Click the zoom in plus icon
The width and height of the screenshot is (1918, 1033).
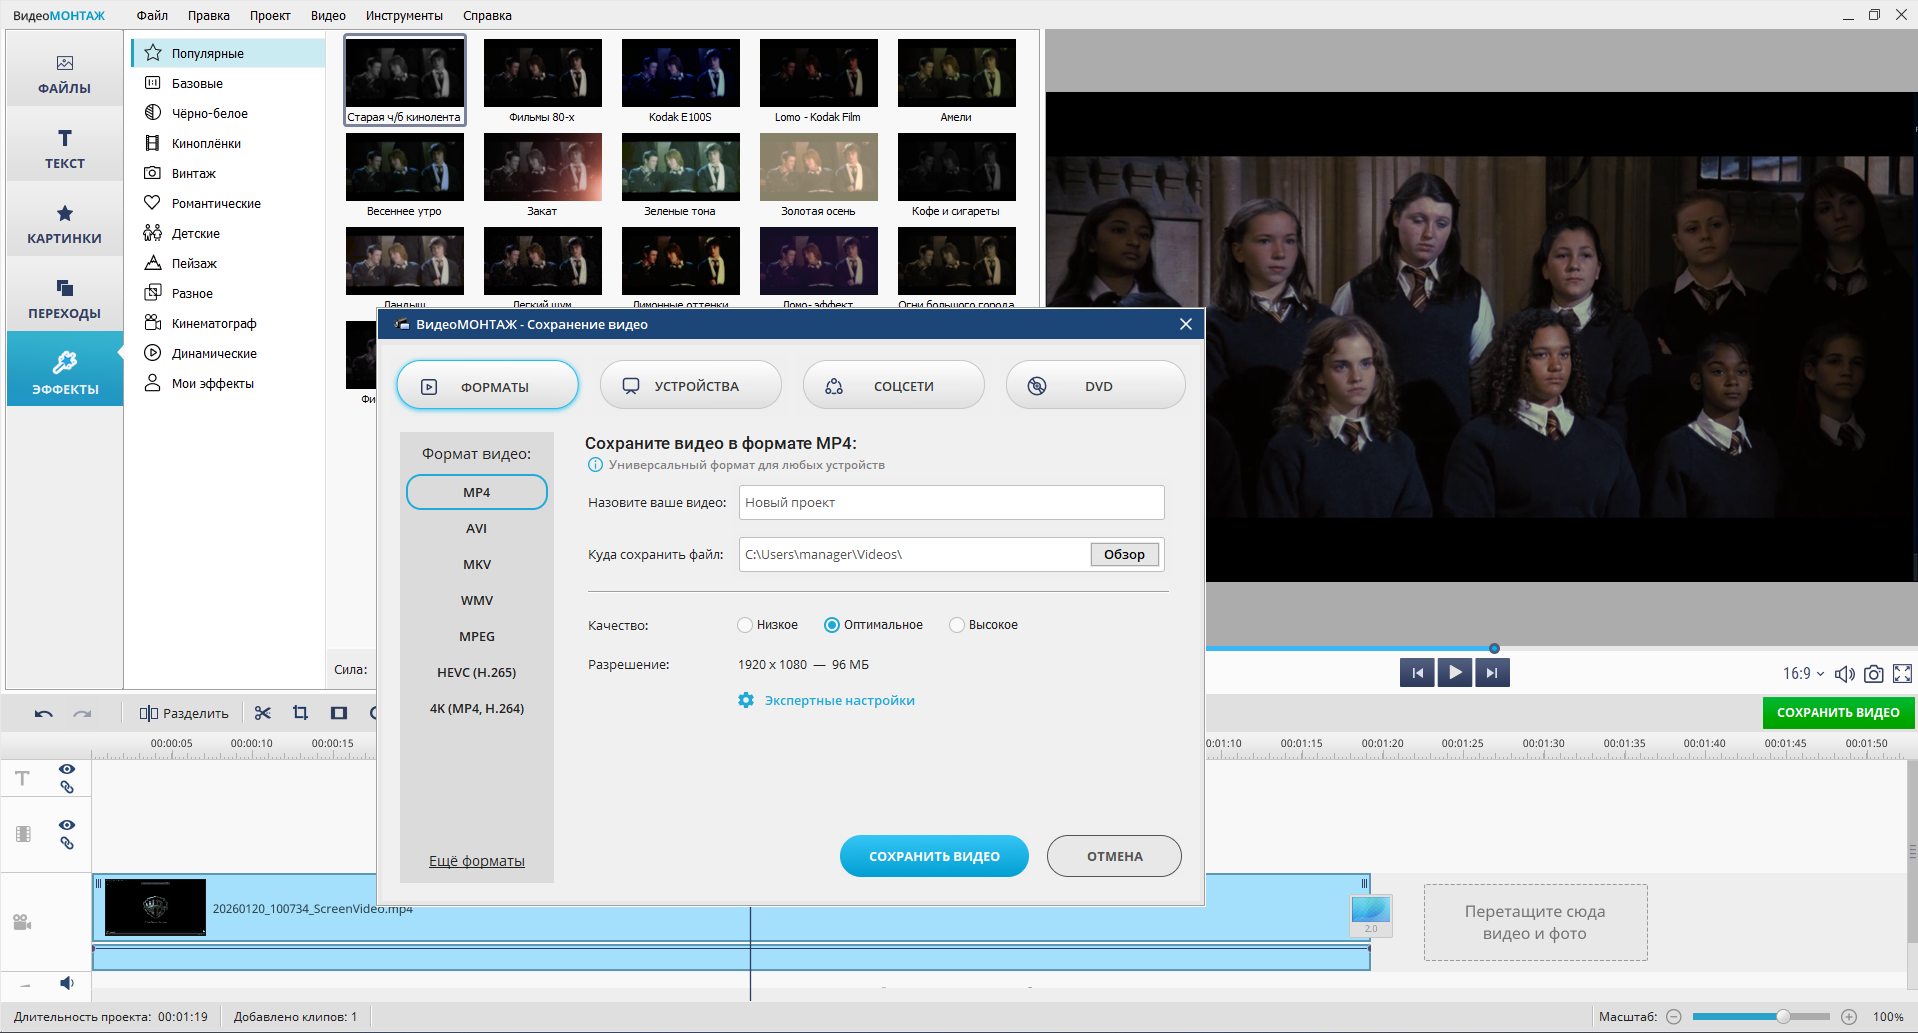click(x=1849, y=1017)
